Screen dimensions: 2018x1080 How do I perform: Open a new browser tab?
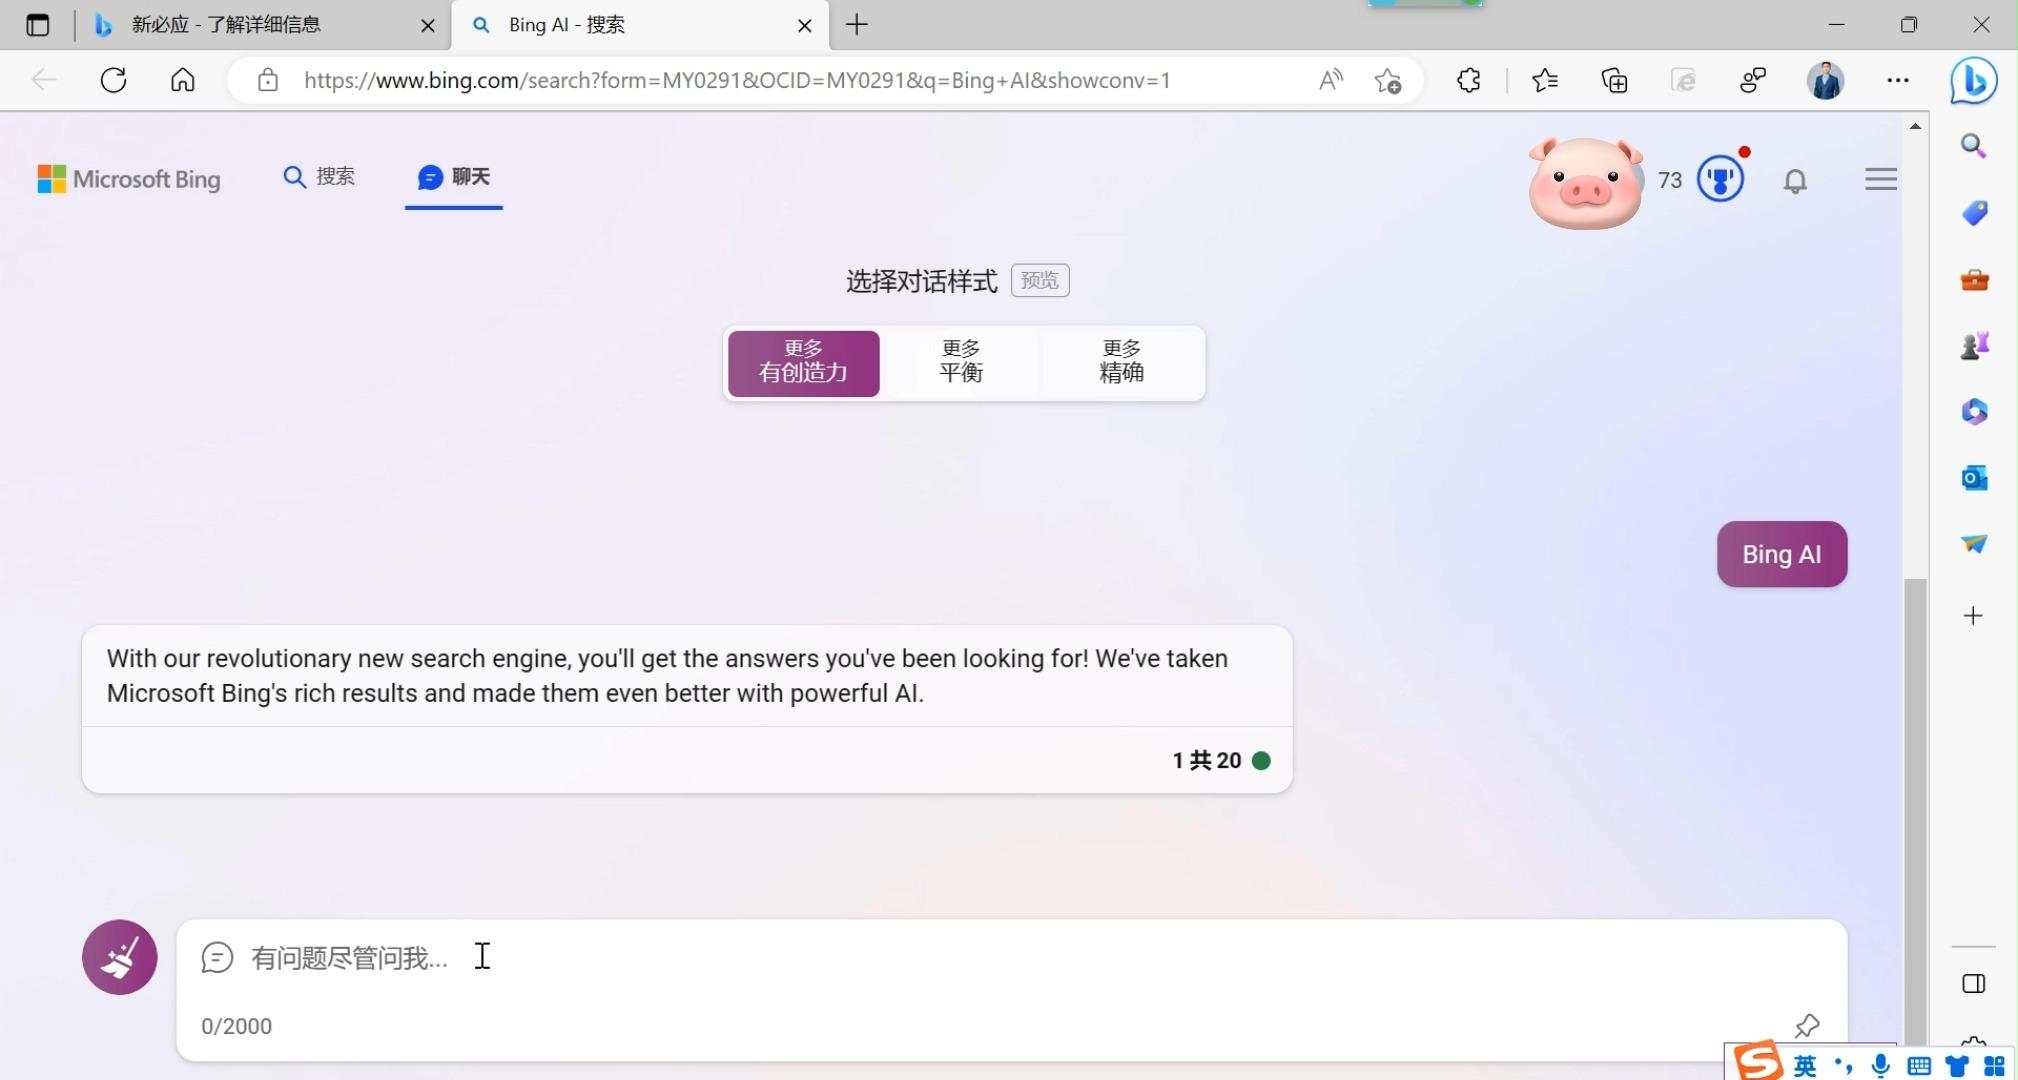pos(857,25)
